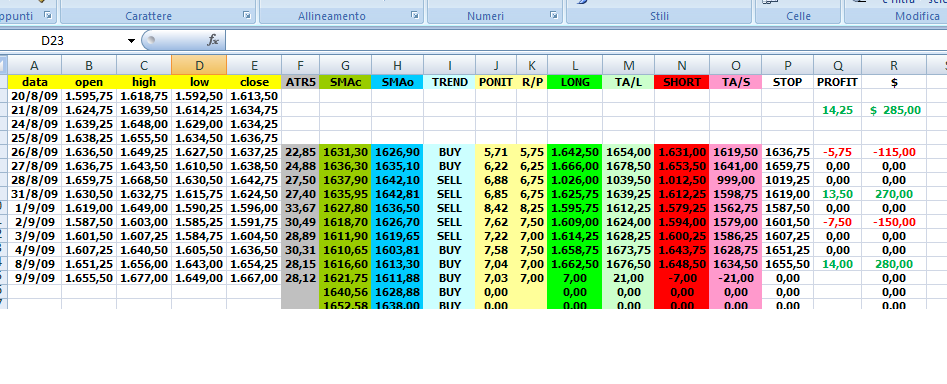This screenshot has width=947, height=384.
Task: Select the data header cell in column A
Action: click(x=34, y=82)
